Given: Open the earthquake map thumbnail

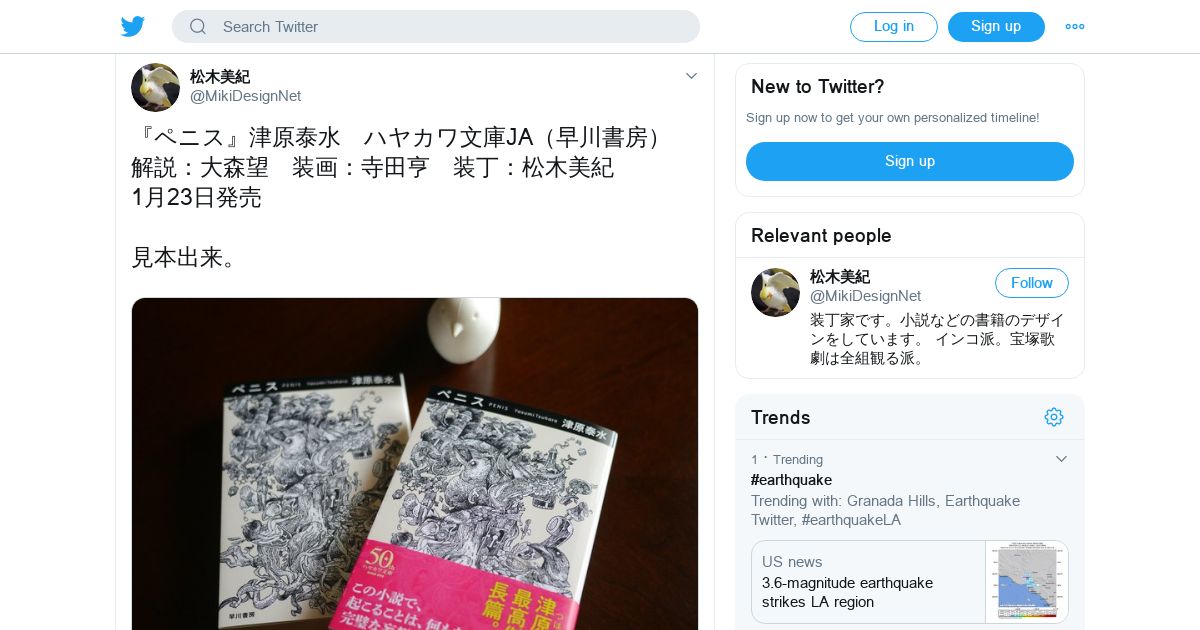Looking at the screenshot, I should coord(1026,582).
